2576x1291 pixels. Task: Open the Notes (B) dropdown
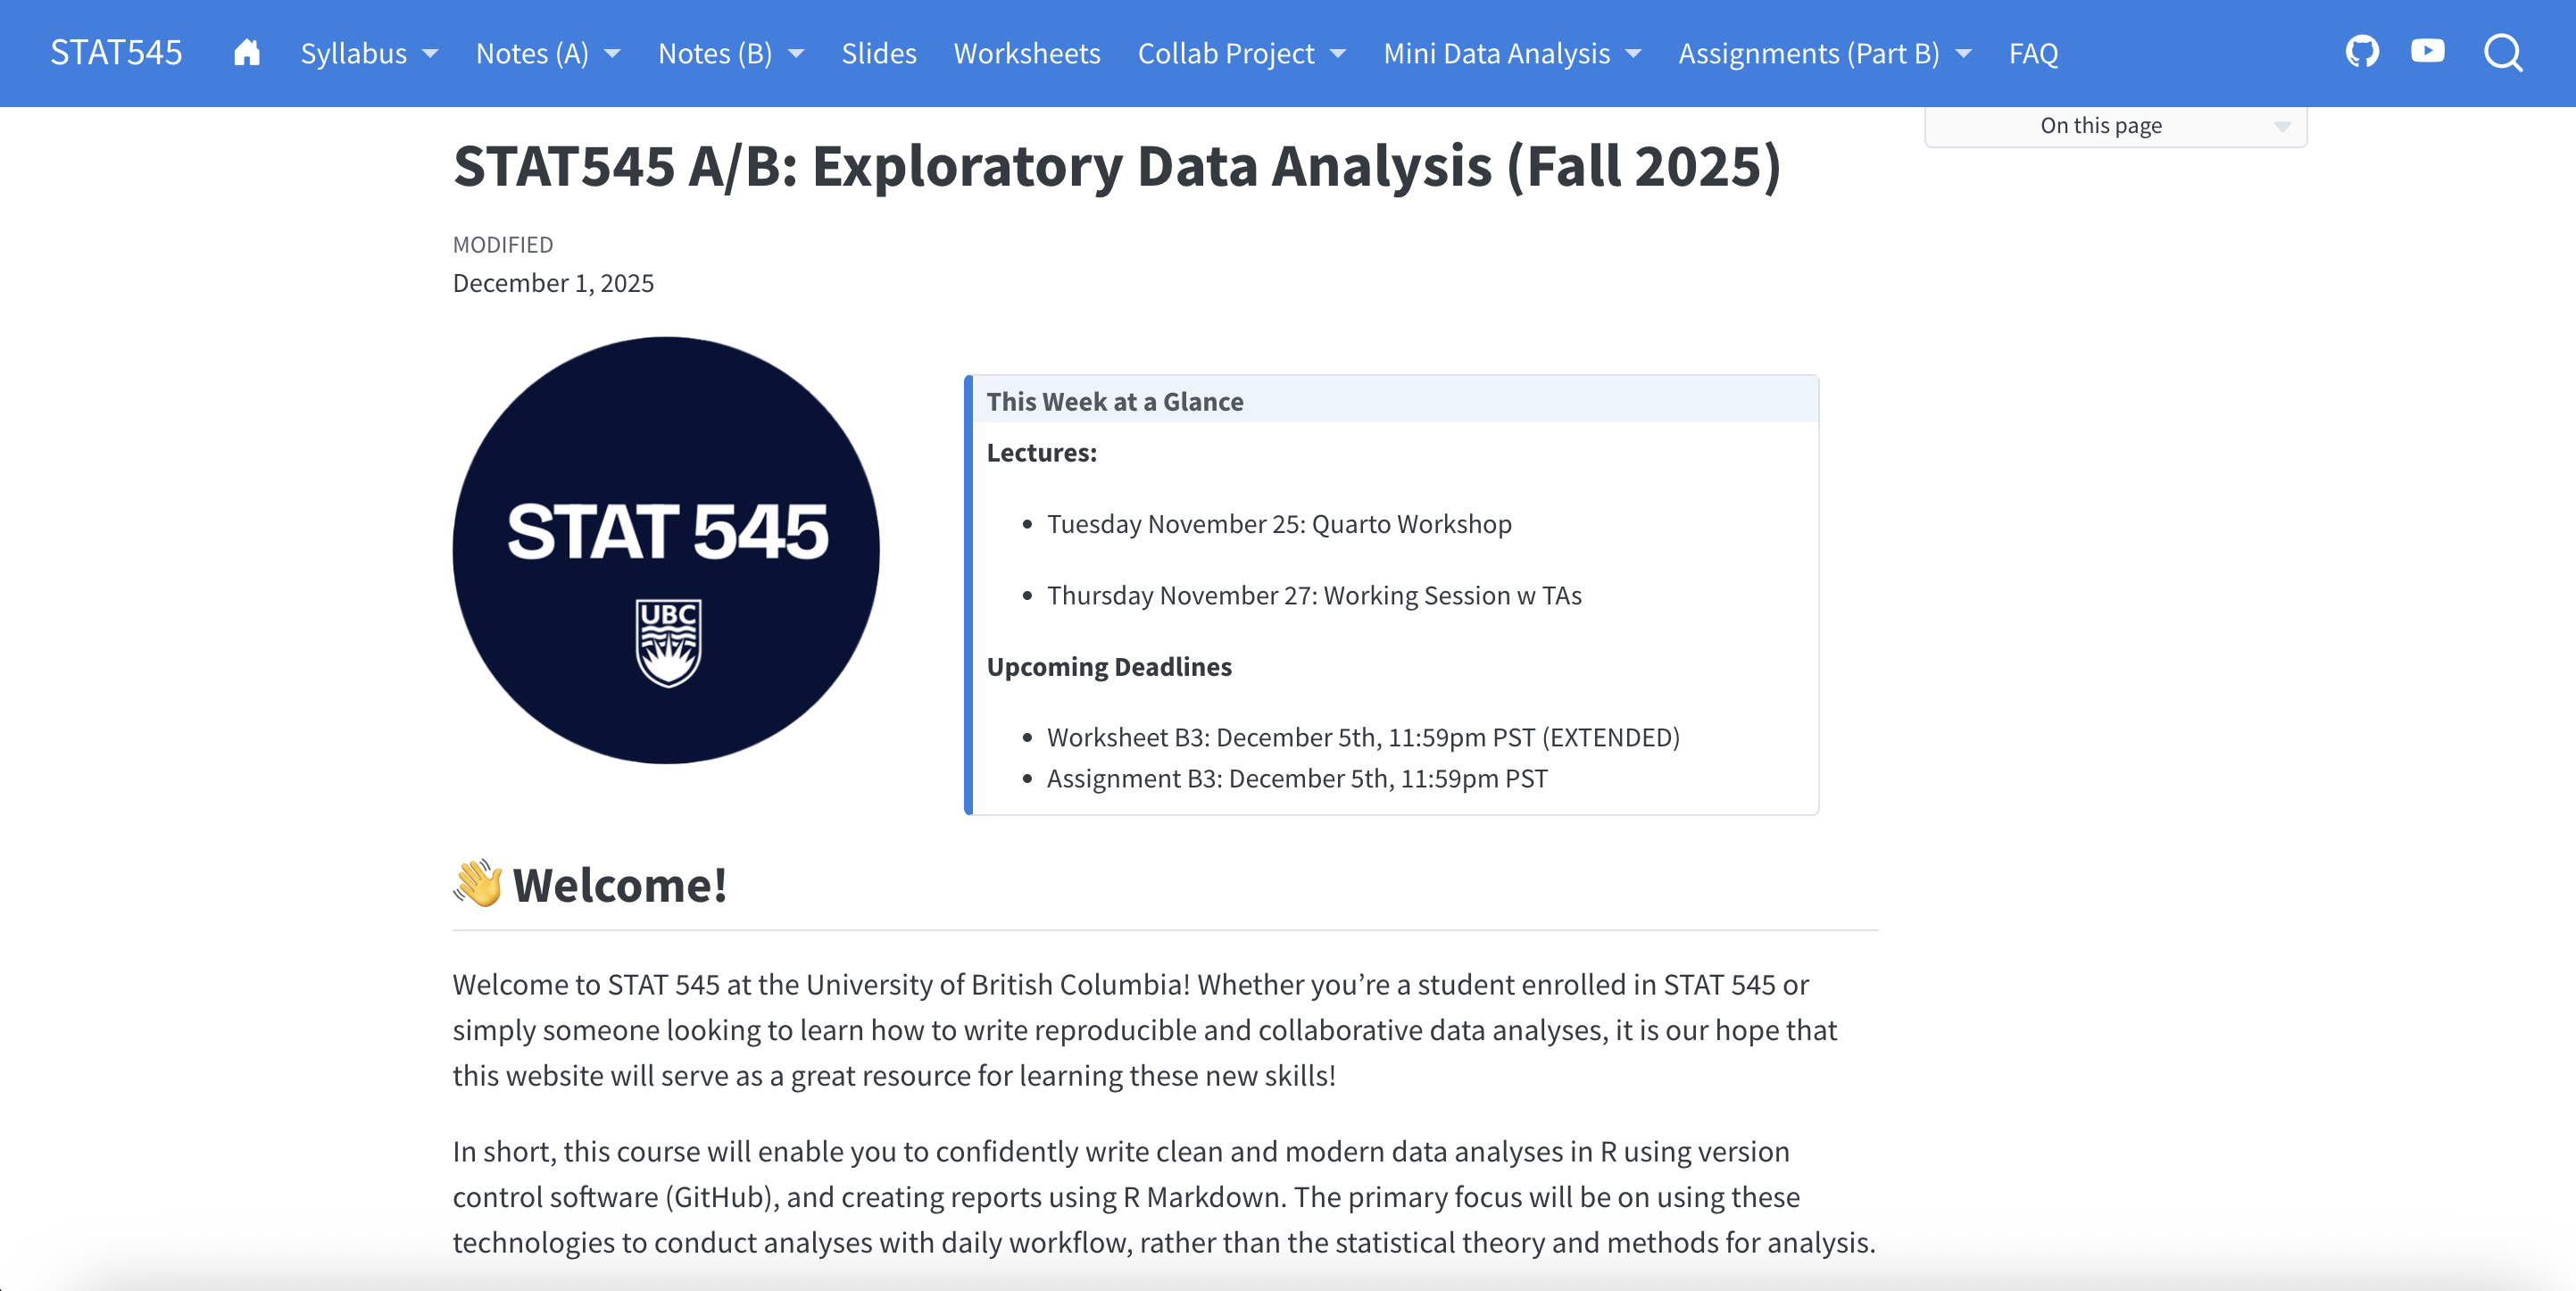[x=730, y=53]
